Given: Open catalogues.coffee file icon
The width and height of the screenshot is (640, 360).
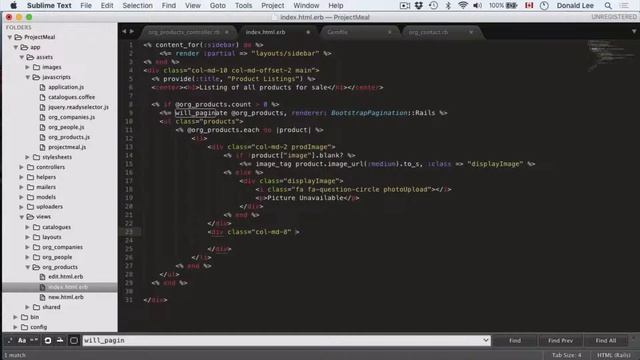Looking at the screenshot, I should 42,97.
